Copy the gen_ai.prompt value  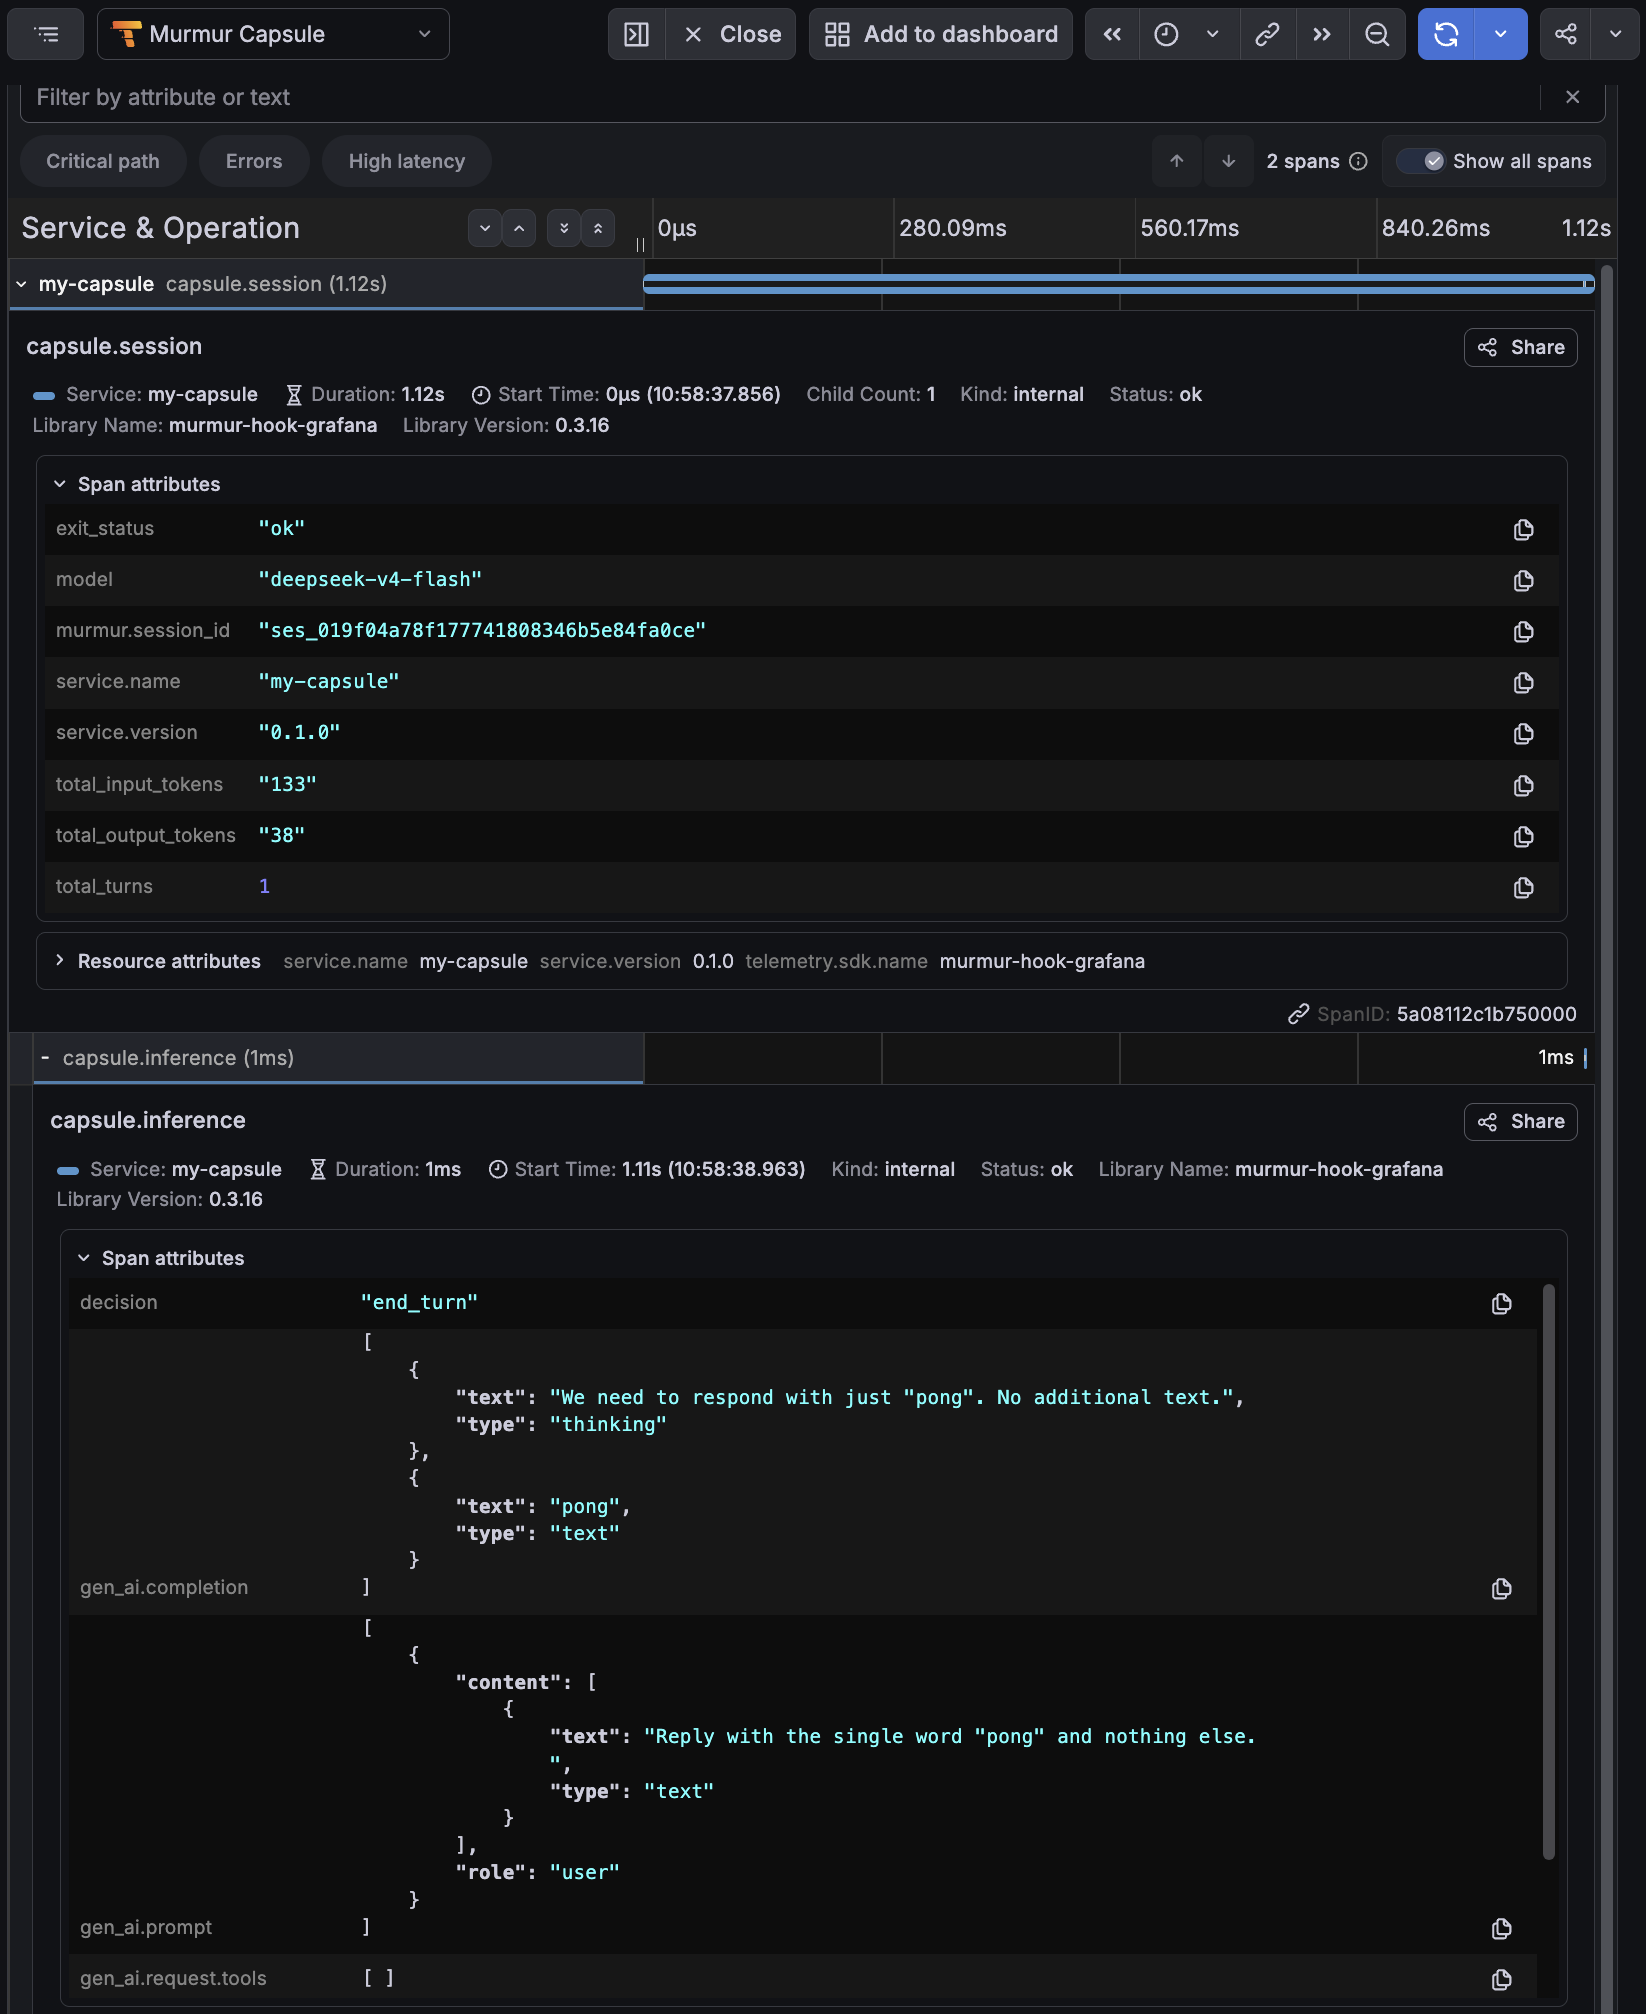1501,1928
